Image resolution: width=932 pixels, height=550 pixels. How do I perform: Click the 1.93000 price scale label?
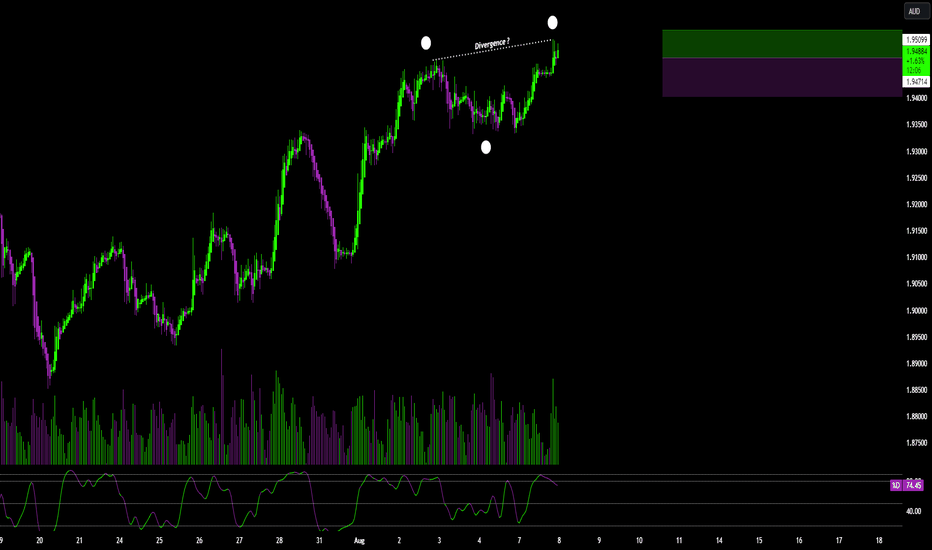click(917, 152)
